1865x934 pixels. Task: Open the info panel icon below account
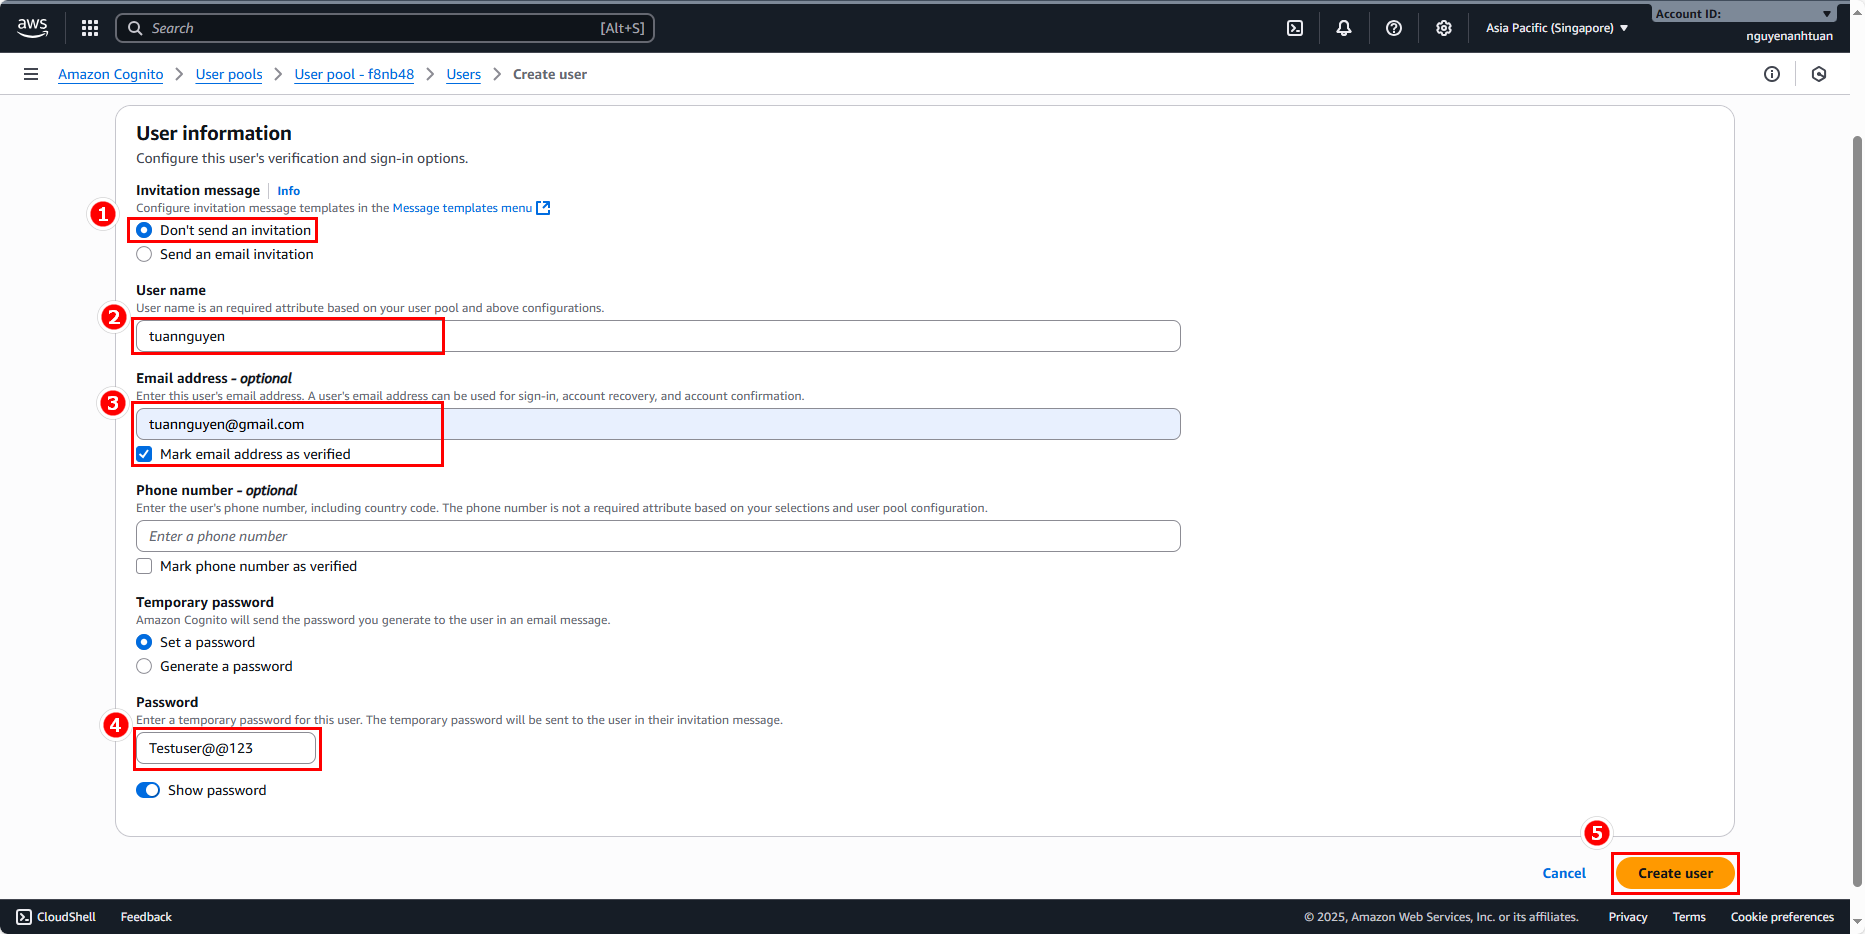pyautogui.click(x=1772, y=74)
